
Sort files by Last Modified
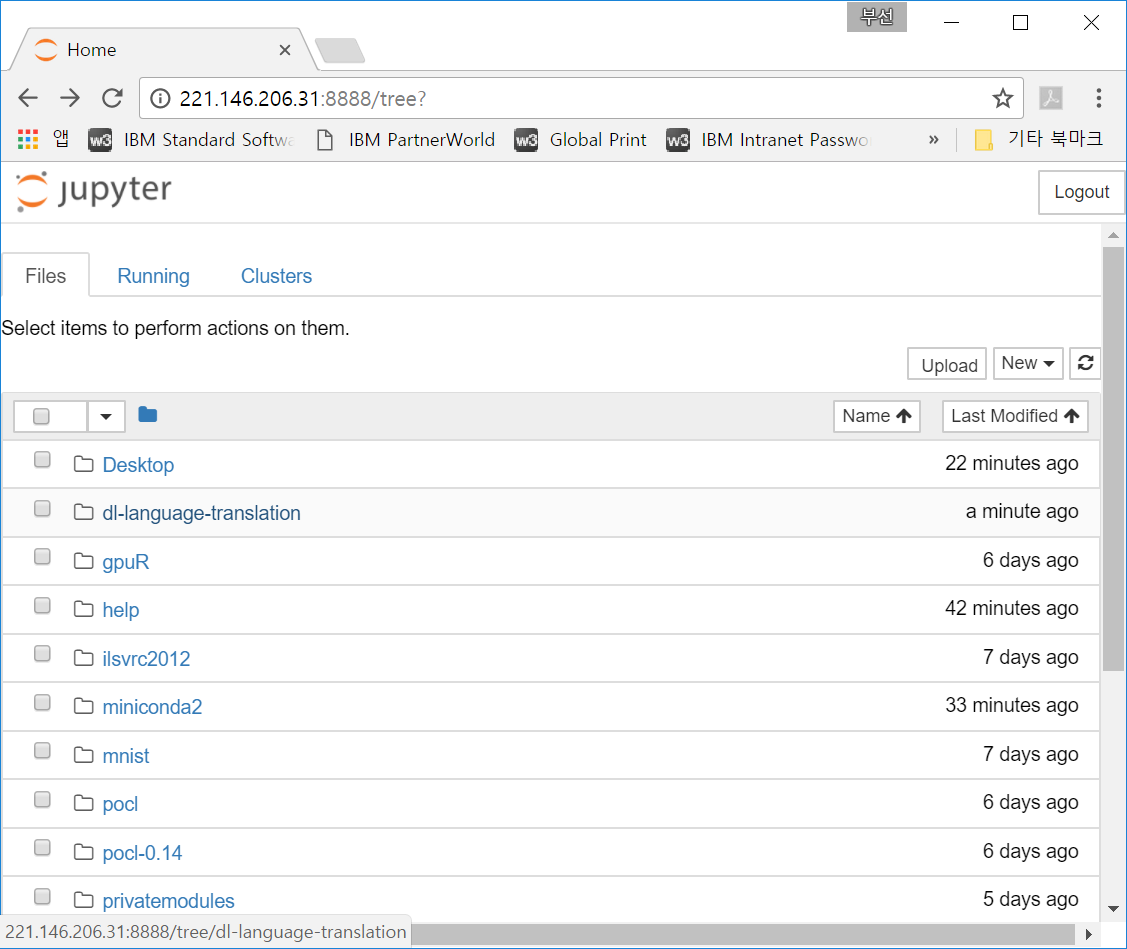(x=1015, y=415)
